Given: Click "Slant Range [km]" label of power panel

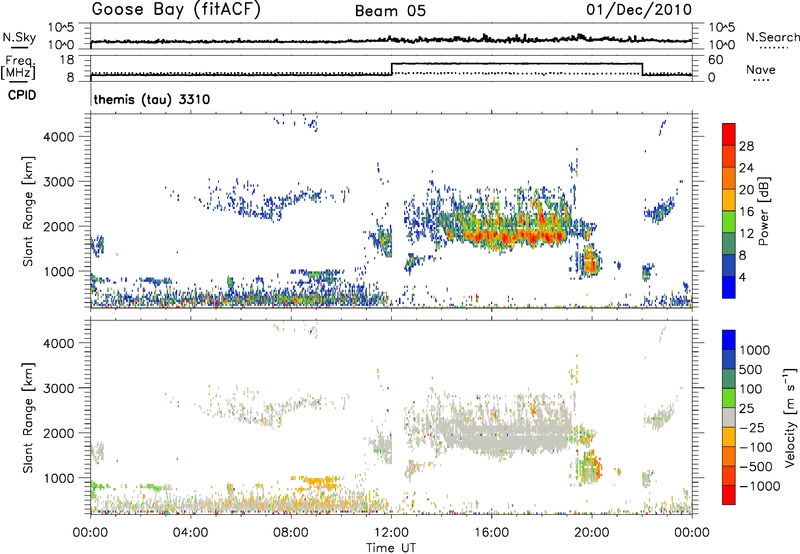Looking at the screenshot, I should pyautogui.click(x=28, y=211).
